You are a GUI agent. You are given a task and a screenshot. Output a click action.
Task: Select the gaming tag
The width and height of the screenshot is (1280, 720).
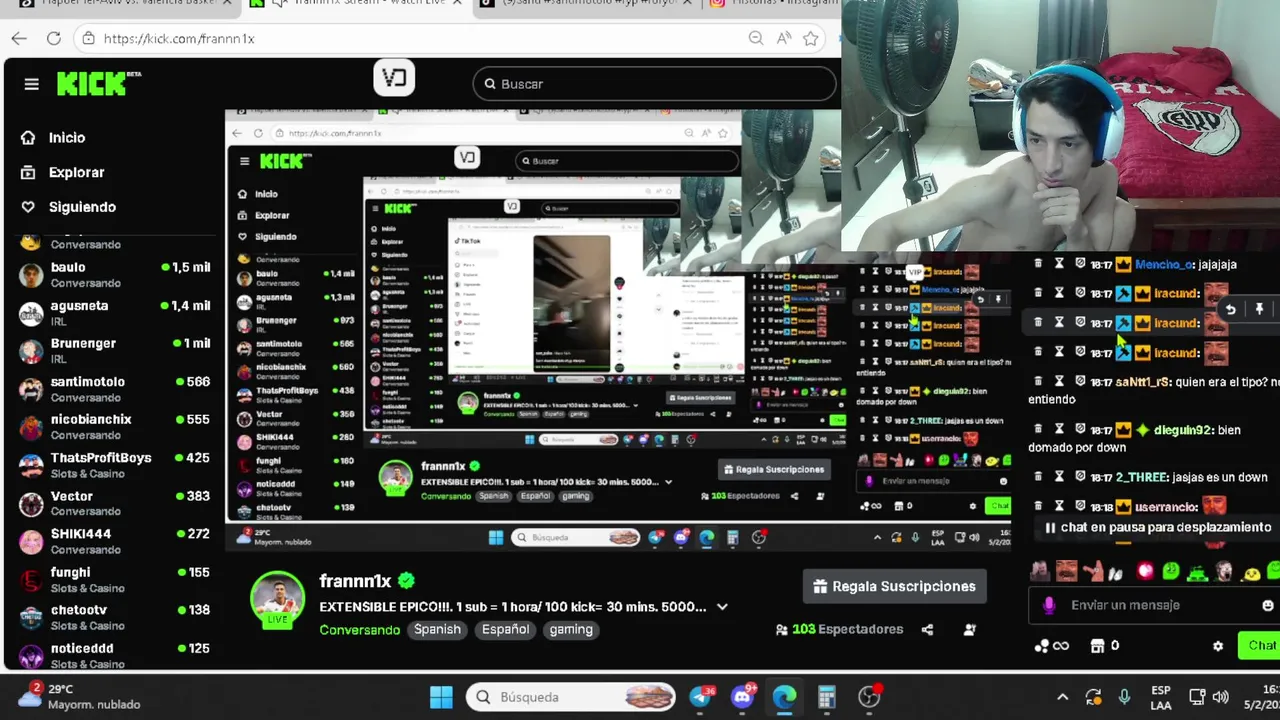(x=571, y=629)
